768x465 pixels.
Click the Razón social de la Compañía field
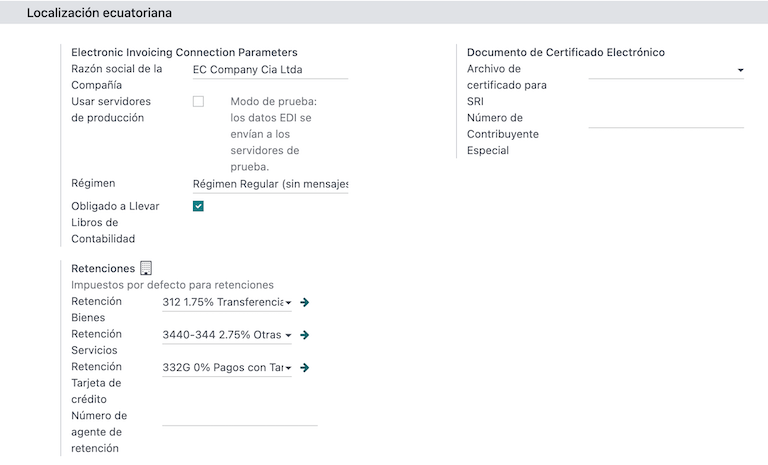pyautogui.click(x=270, y=70)
